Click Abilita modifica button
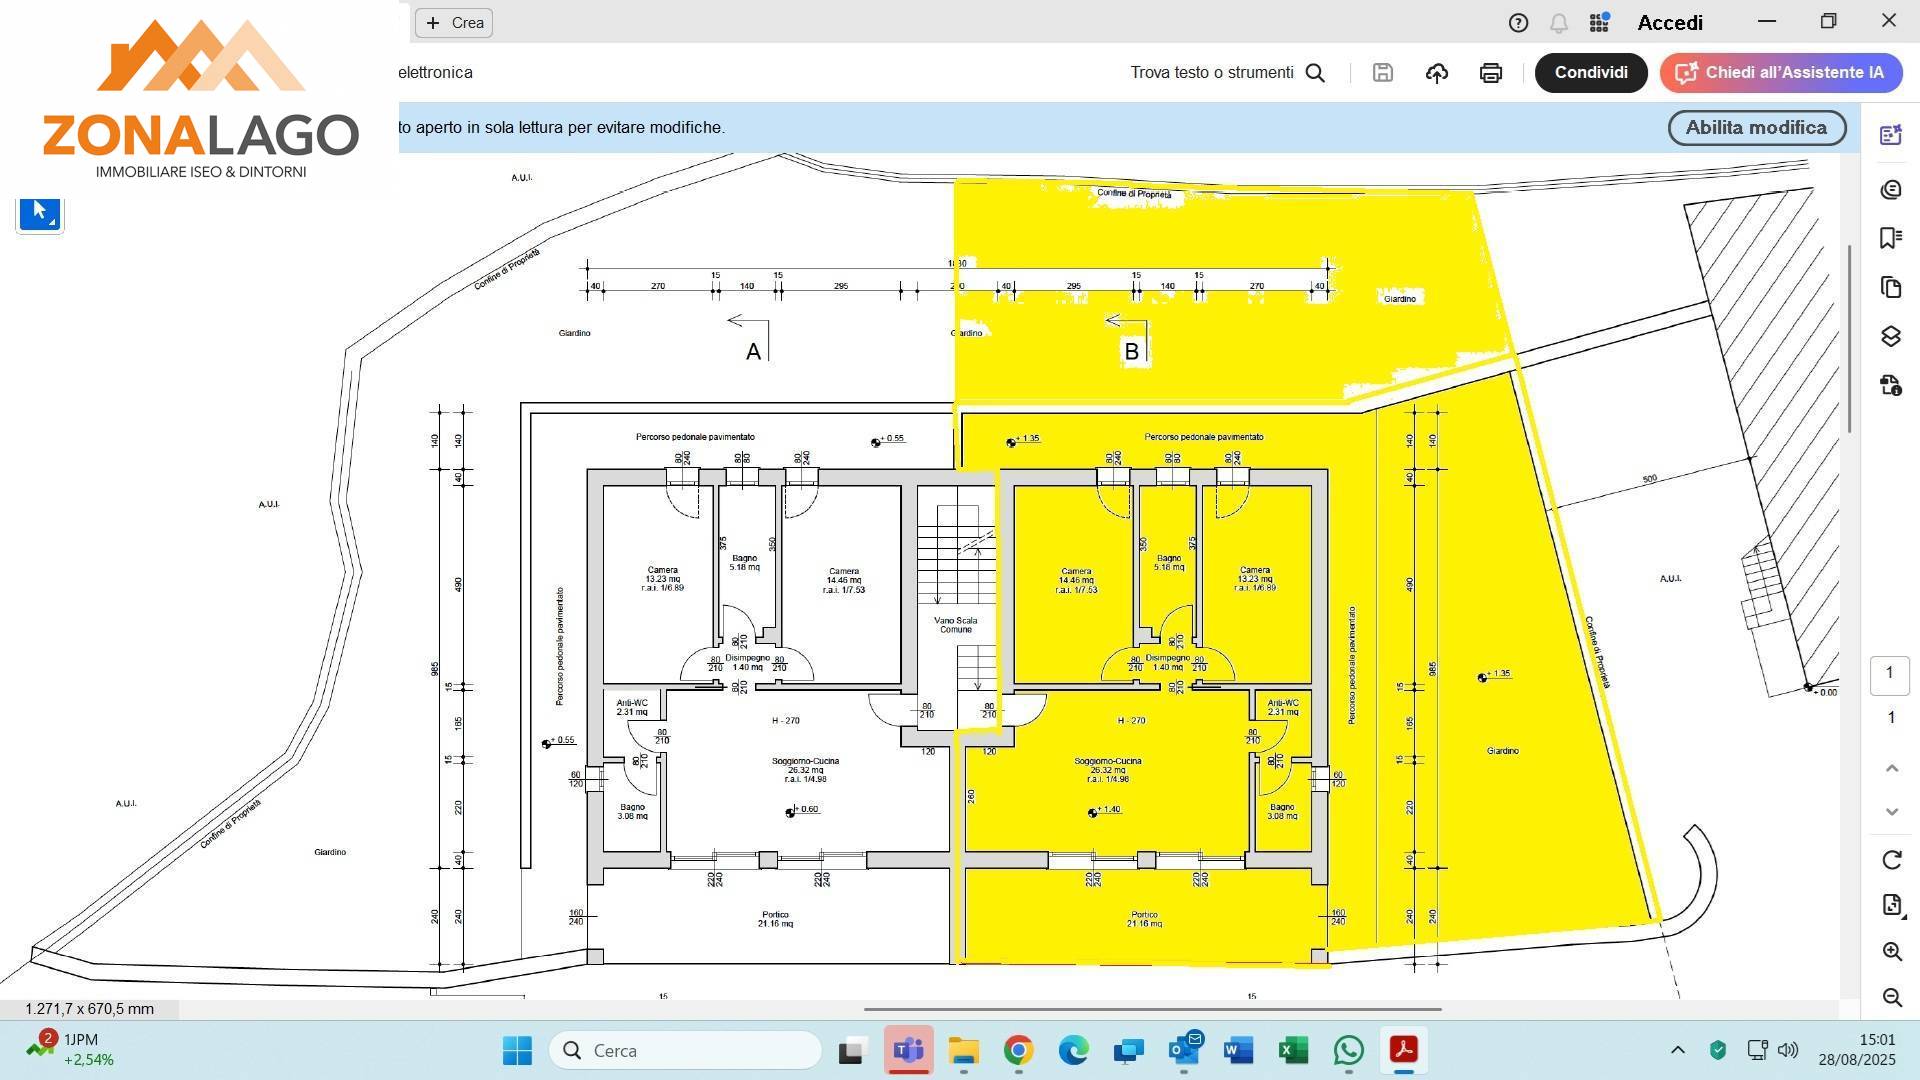The image size is (1920, 1080). pyautogui.click(x=1756, y=127)
